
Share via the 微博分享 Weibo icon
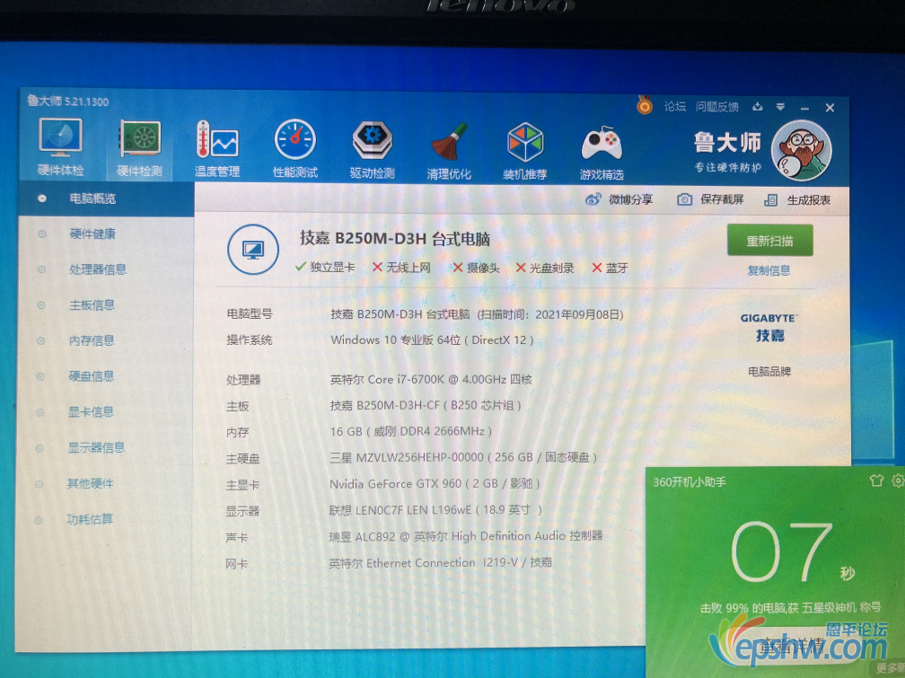(619, 200)
